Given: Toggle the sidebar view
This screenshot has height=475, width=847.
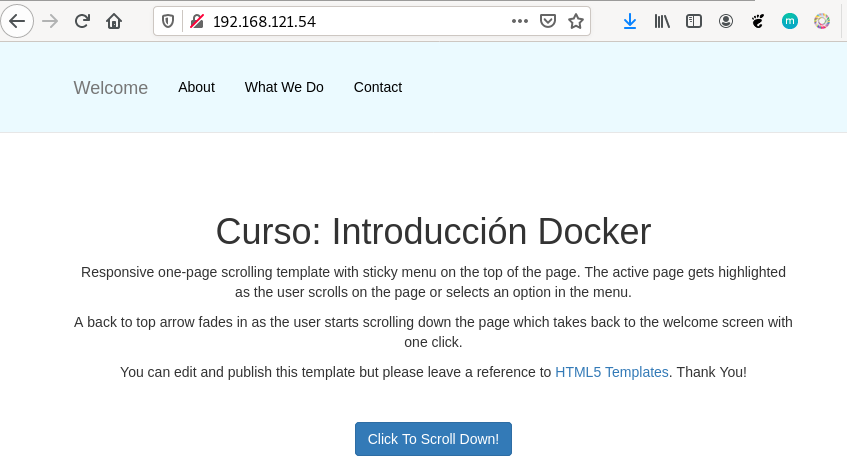Looking at the screenshot, I should [x=694, y=21].
